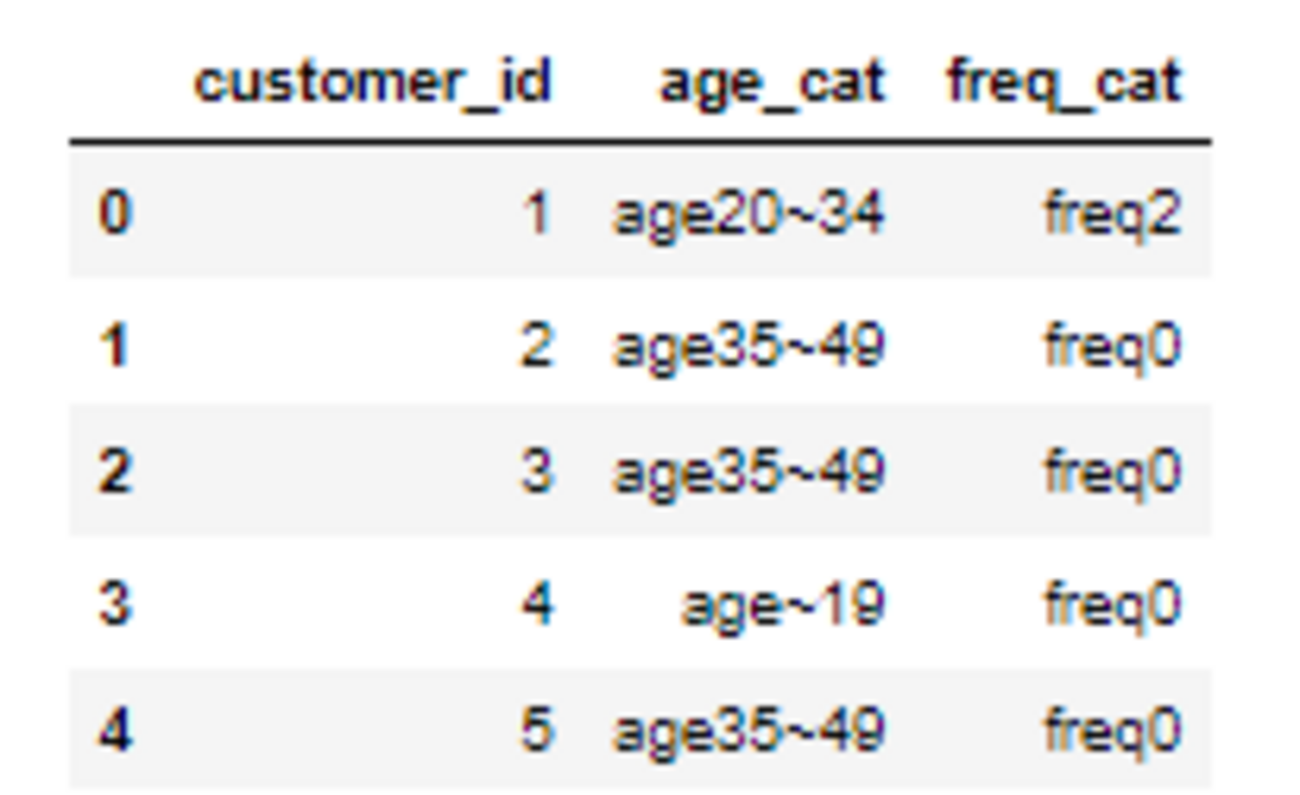Click the age_cat column header

coord(771,82)
